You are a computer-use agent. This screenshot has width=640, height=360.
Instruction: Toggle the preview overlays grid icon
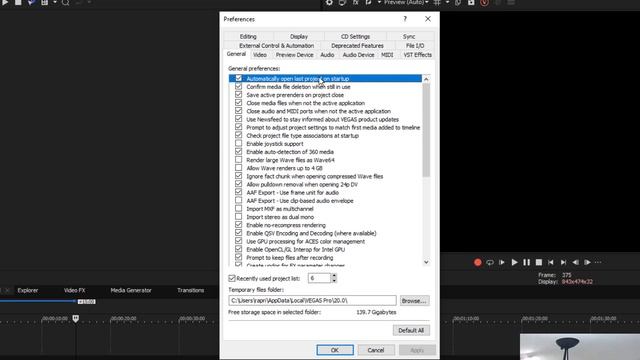[437, 2]
